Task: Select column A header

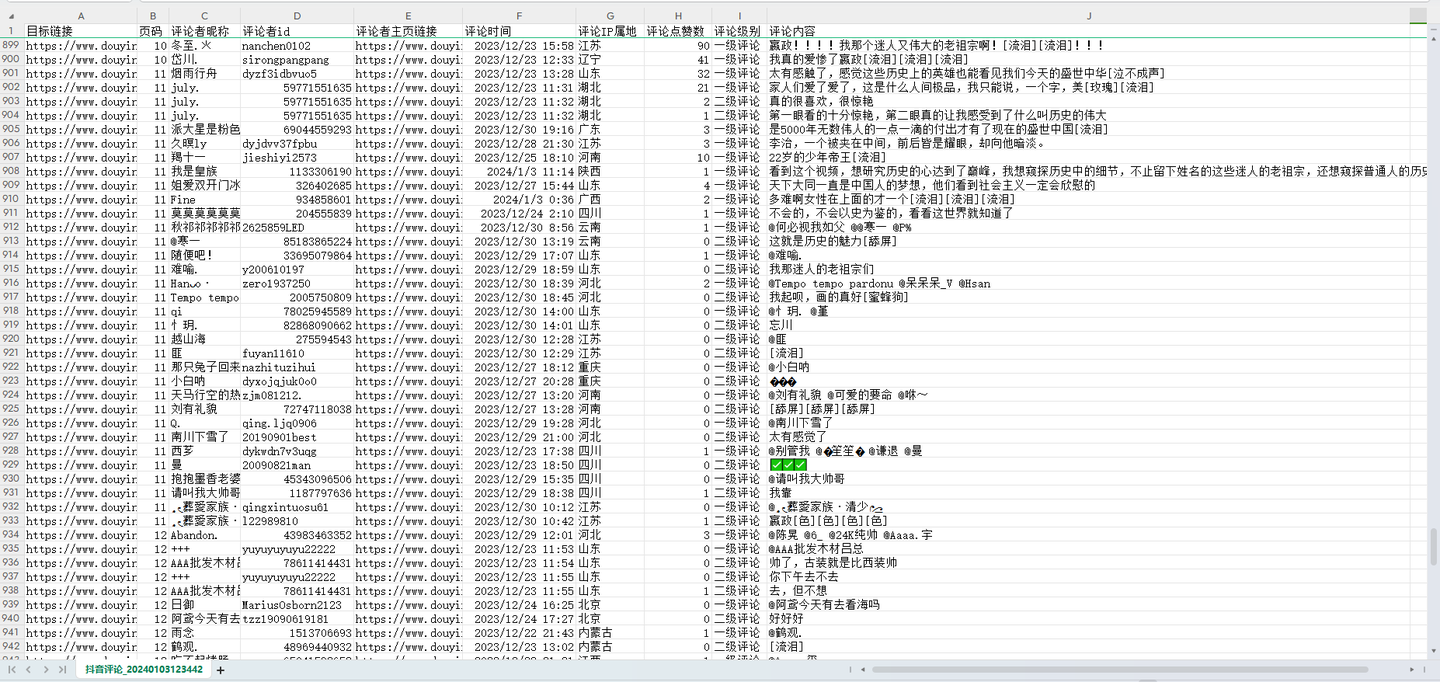Action: click(81, 16)
